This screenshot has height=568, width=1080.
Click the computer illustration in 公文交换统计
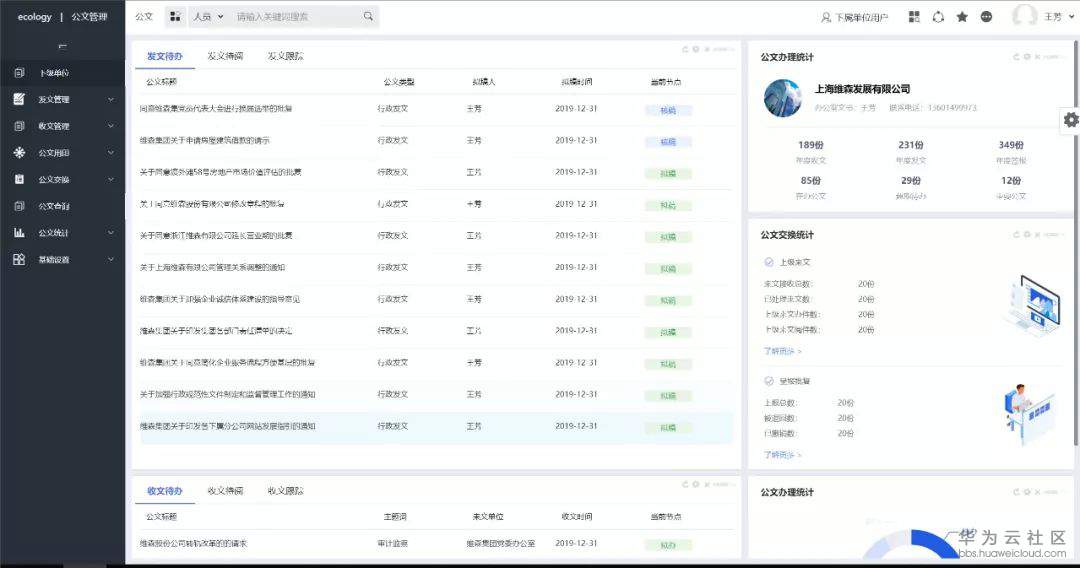(1032, 305)
